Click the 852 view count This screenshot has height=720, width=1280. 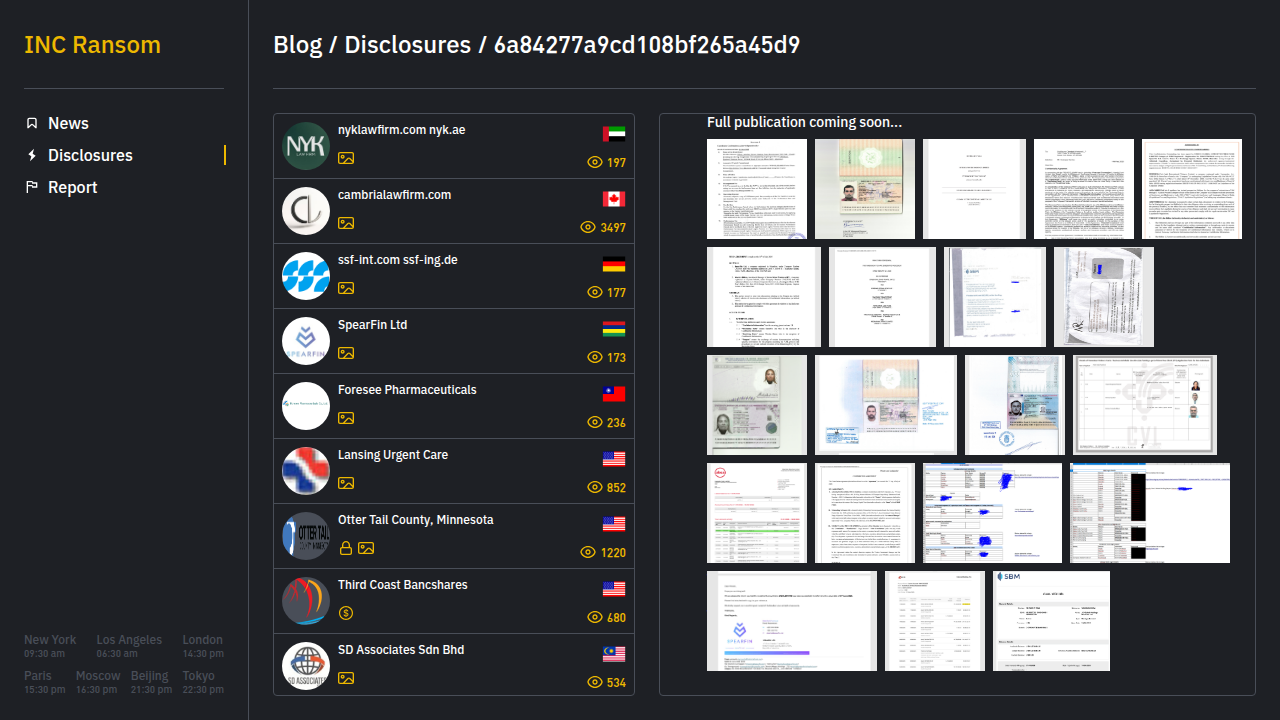click(x=616, y=487)
